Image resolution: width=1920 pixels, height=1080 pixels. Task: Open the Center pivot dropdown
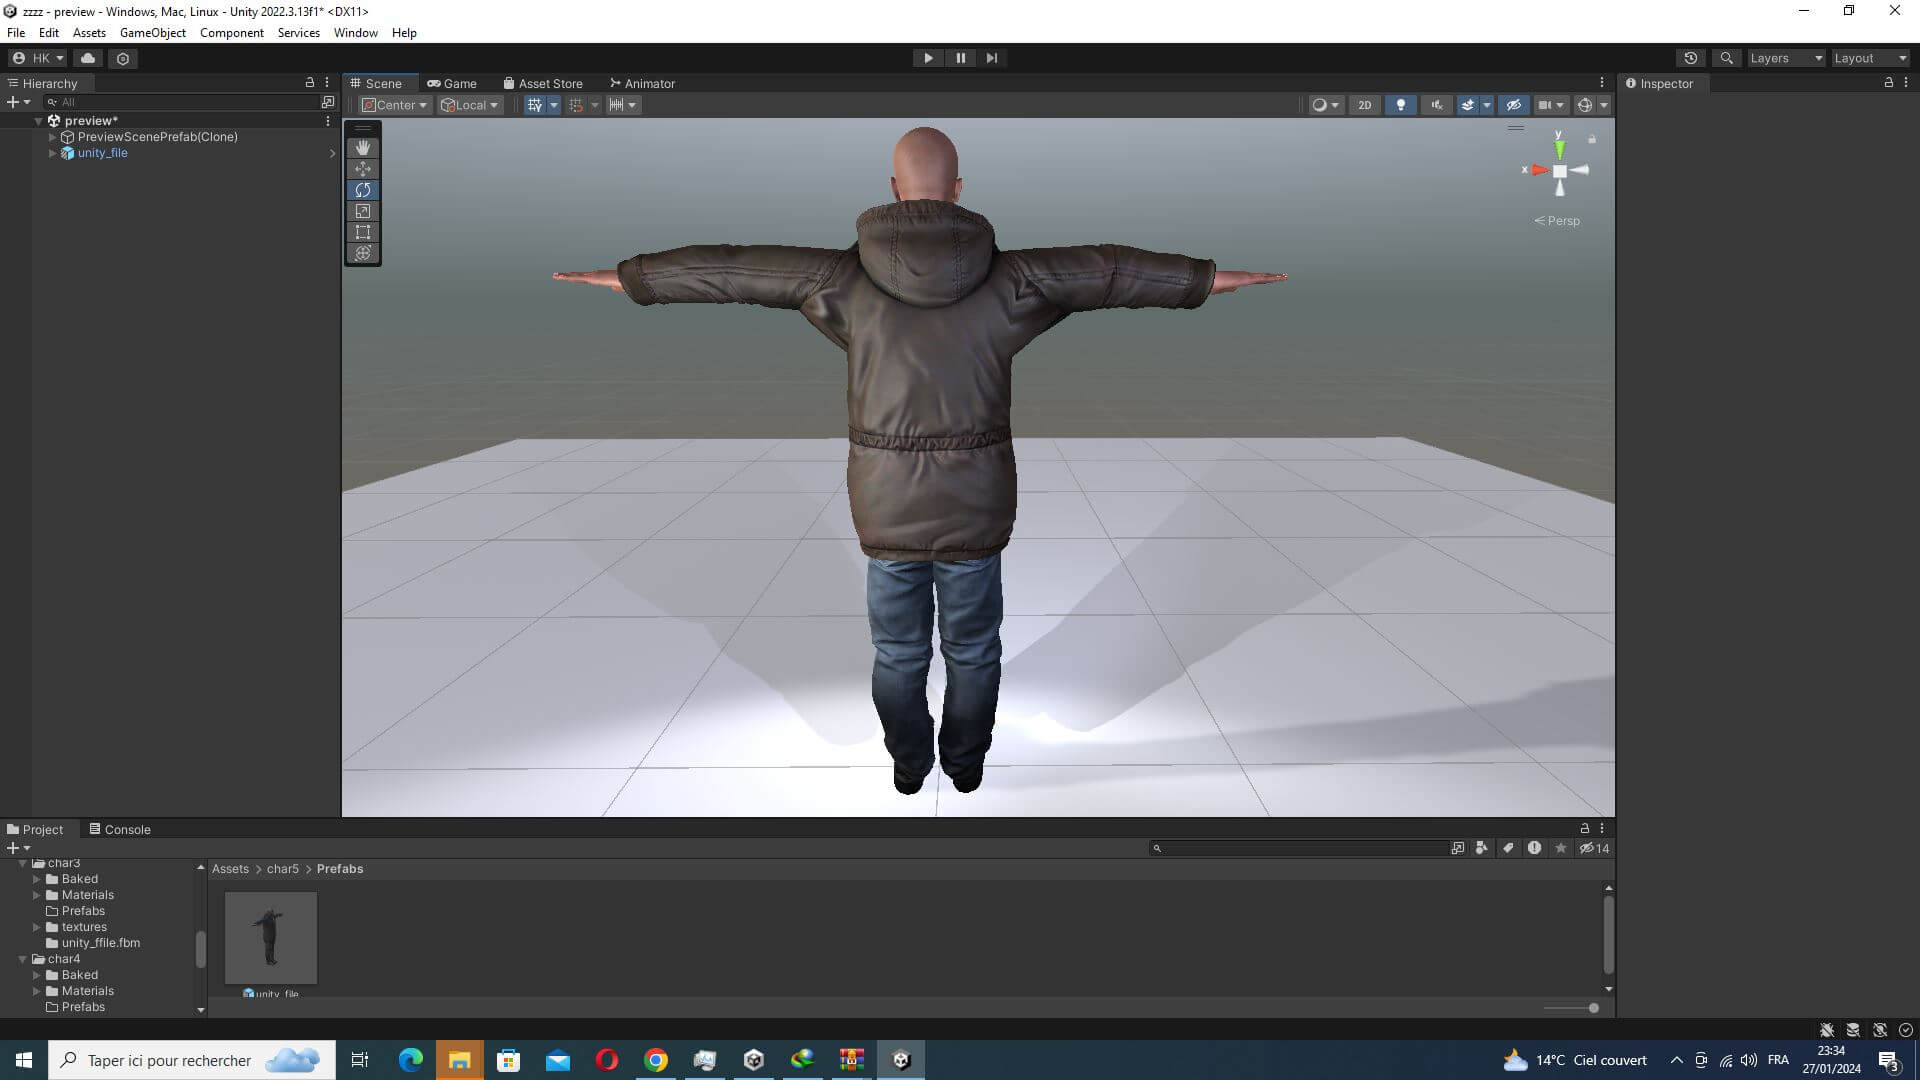pos(395,105)
